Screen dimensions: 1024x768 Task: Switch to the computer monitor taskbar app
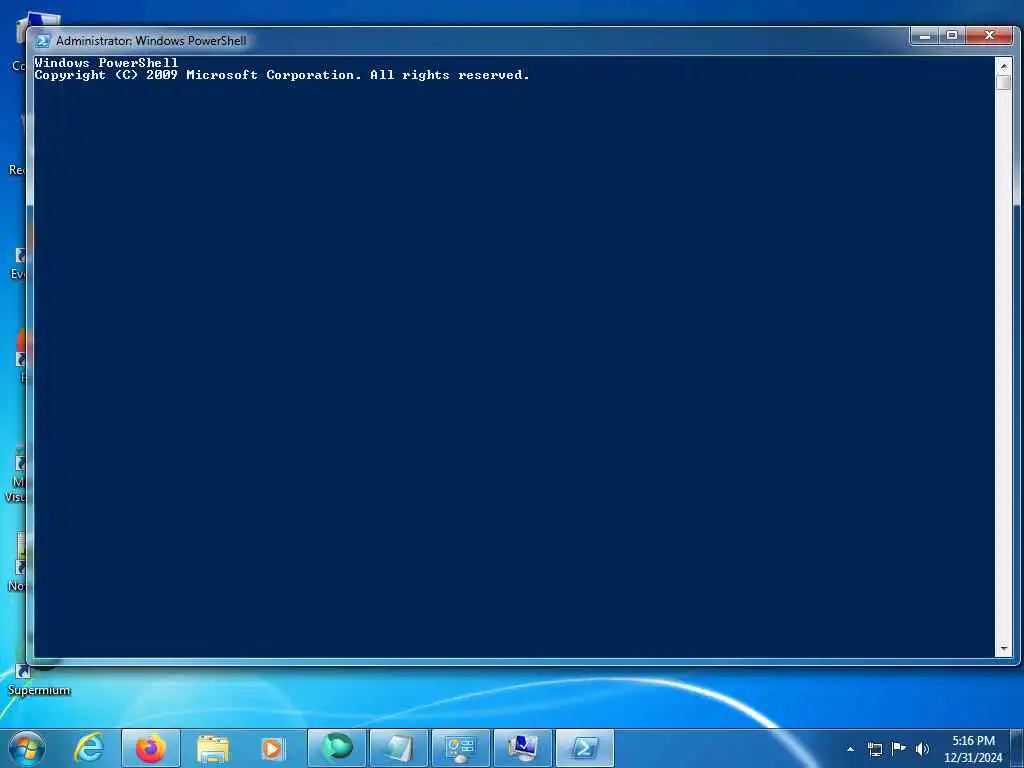[x=522, y=748]
